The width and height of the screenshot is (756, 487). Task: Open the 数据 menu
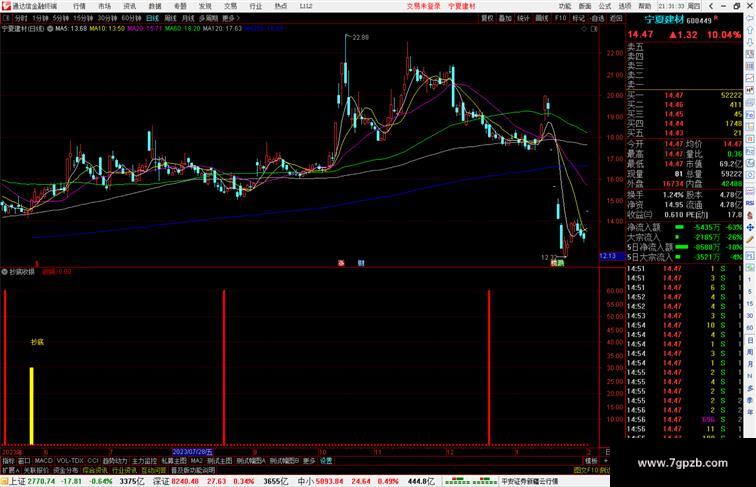click(x=155, y=6)
